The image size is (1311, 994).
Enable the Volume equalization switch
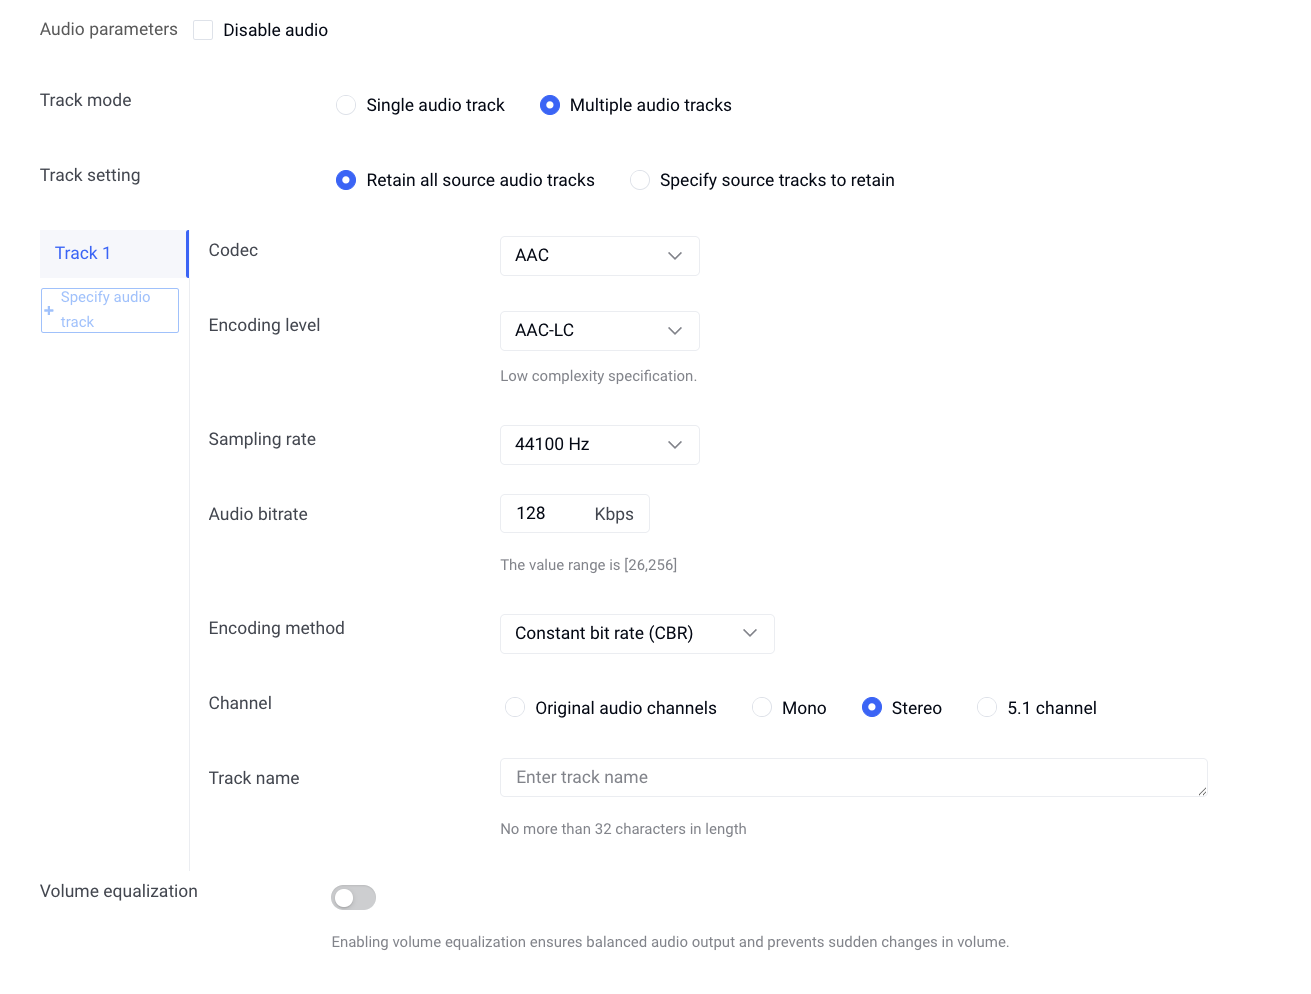point(353,898)
